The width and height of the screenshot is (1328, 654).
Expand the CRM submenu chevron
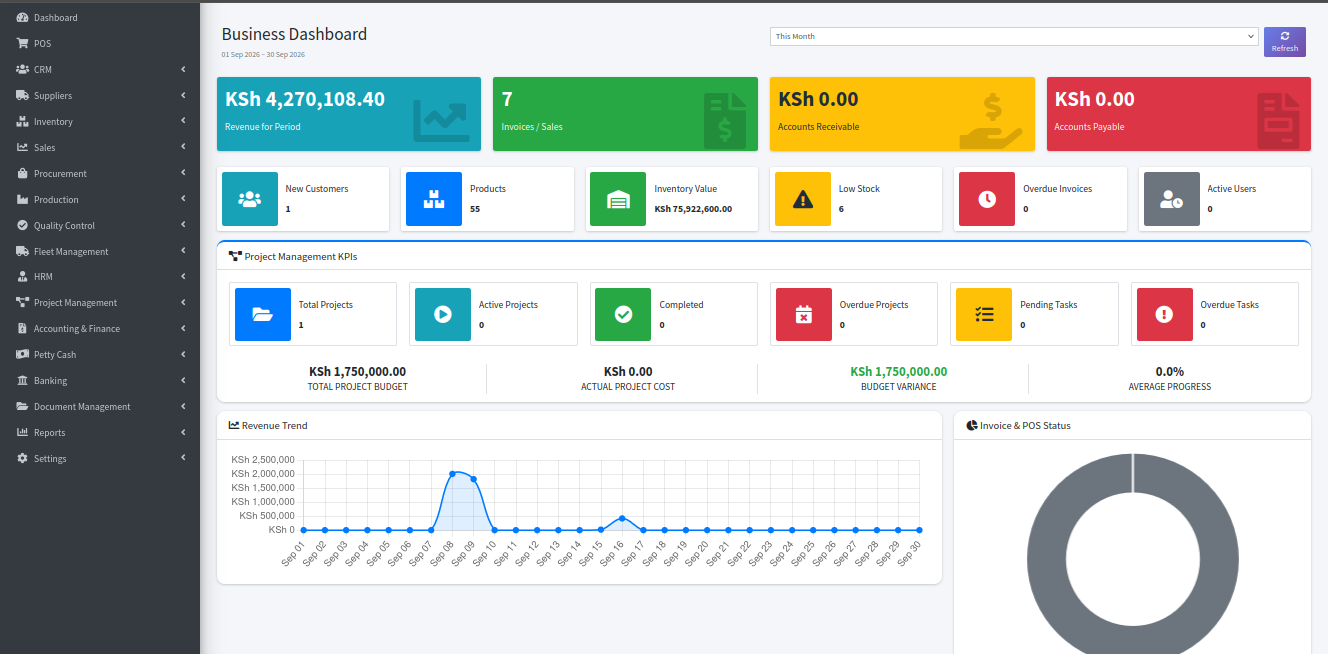[184, 70]
